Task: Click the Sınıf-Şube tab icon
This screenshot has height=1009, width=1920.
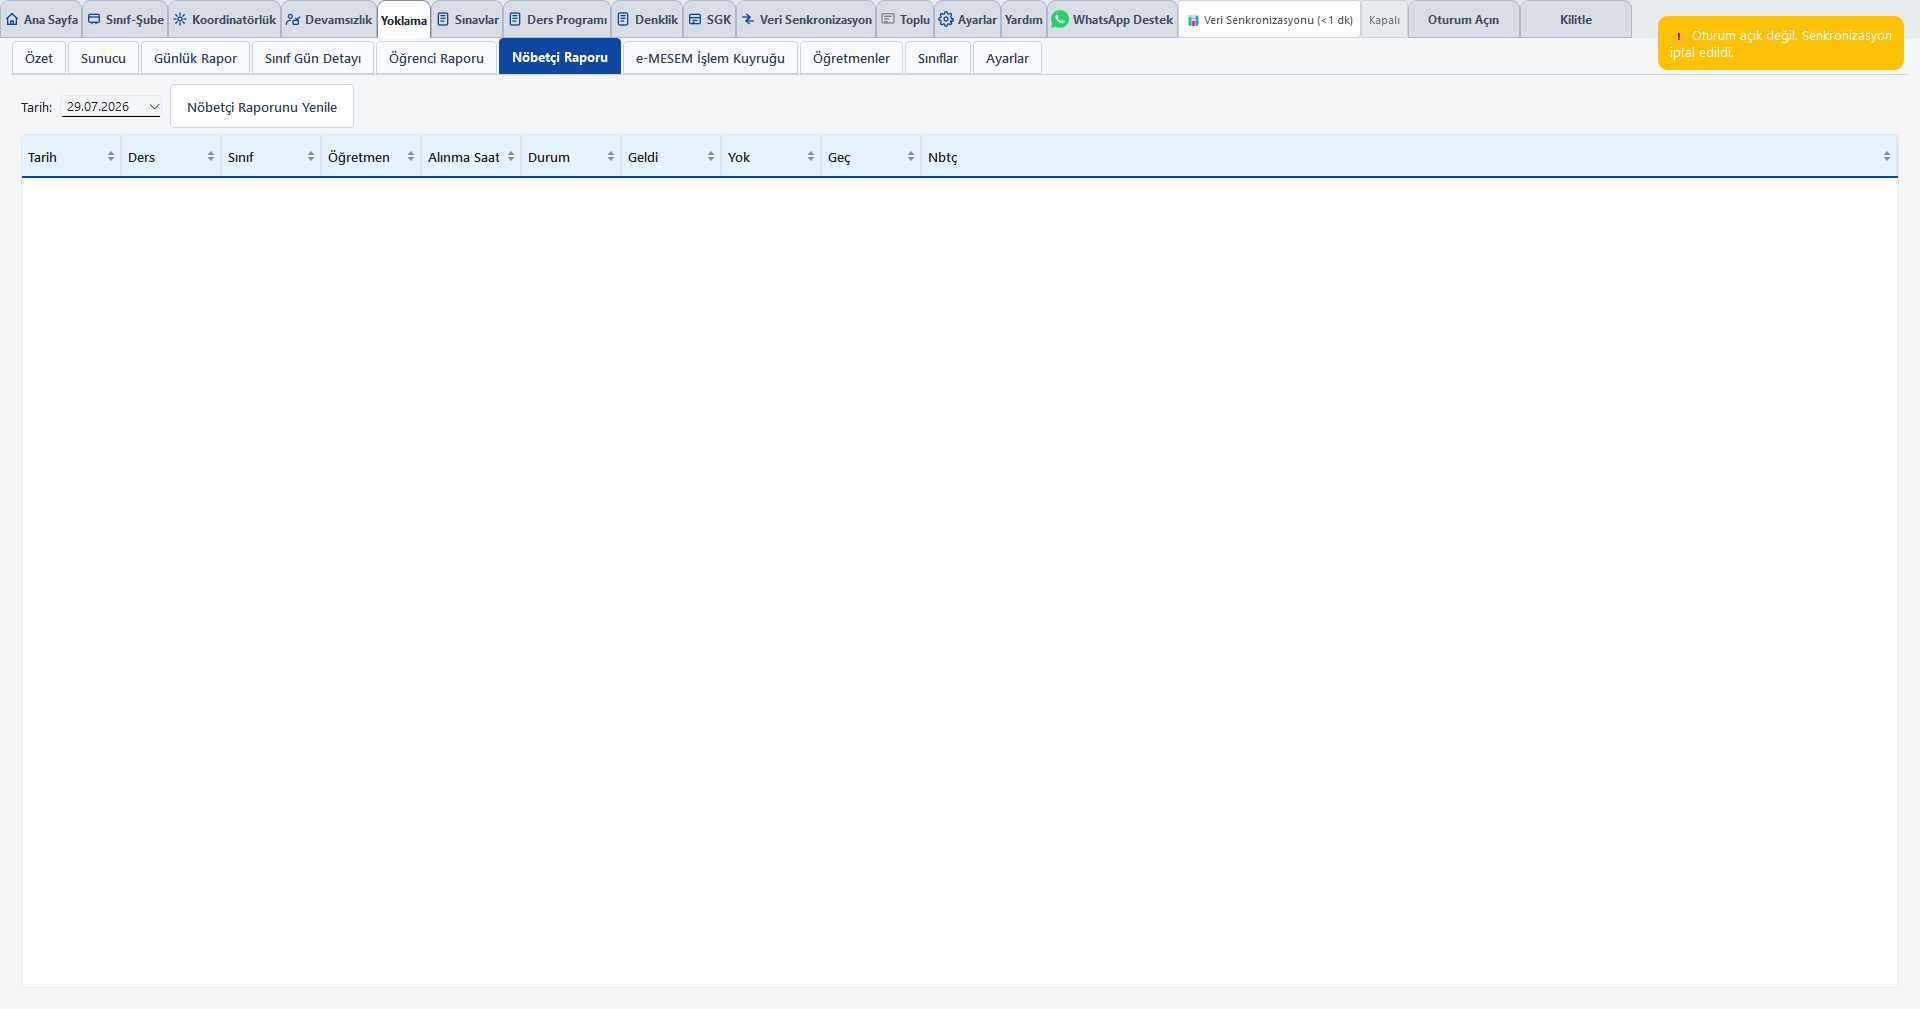Action: (x=94, y=19)
